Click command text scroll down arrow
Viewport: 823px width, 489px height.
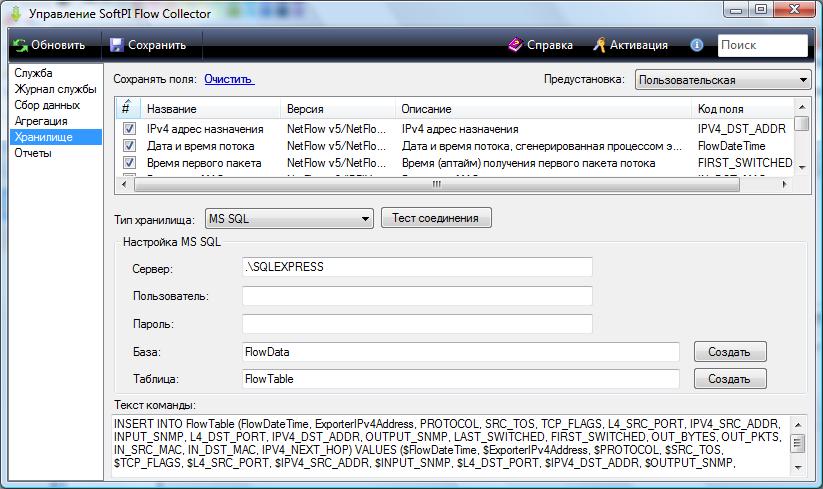(798, 467)
